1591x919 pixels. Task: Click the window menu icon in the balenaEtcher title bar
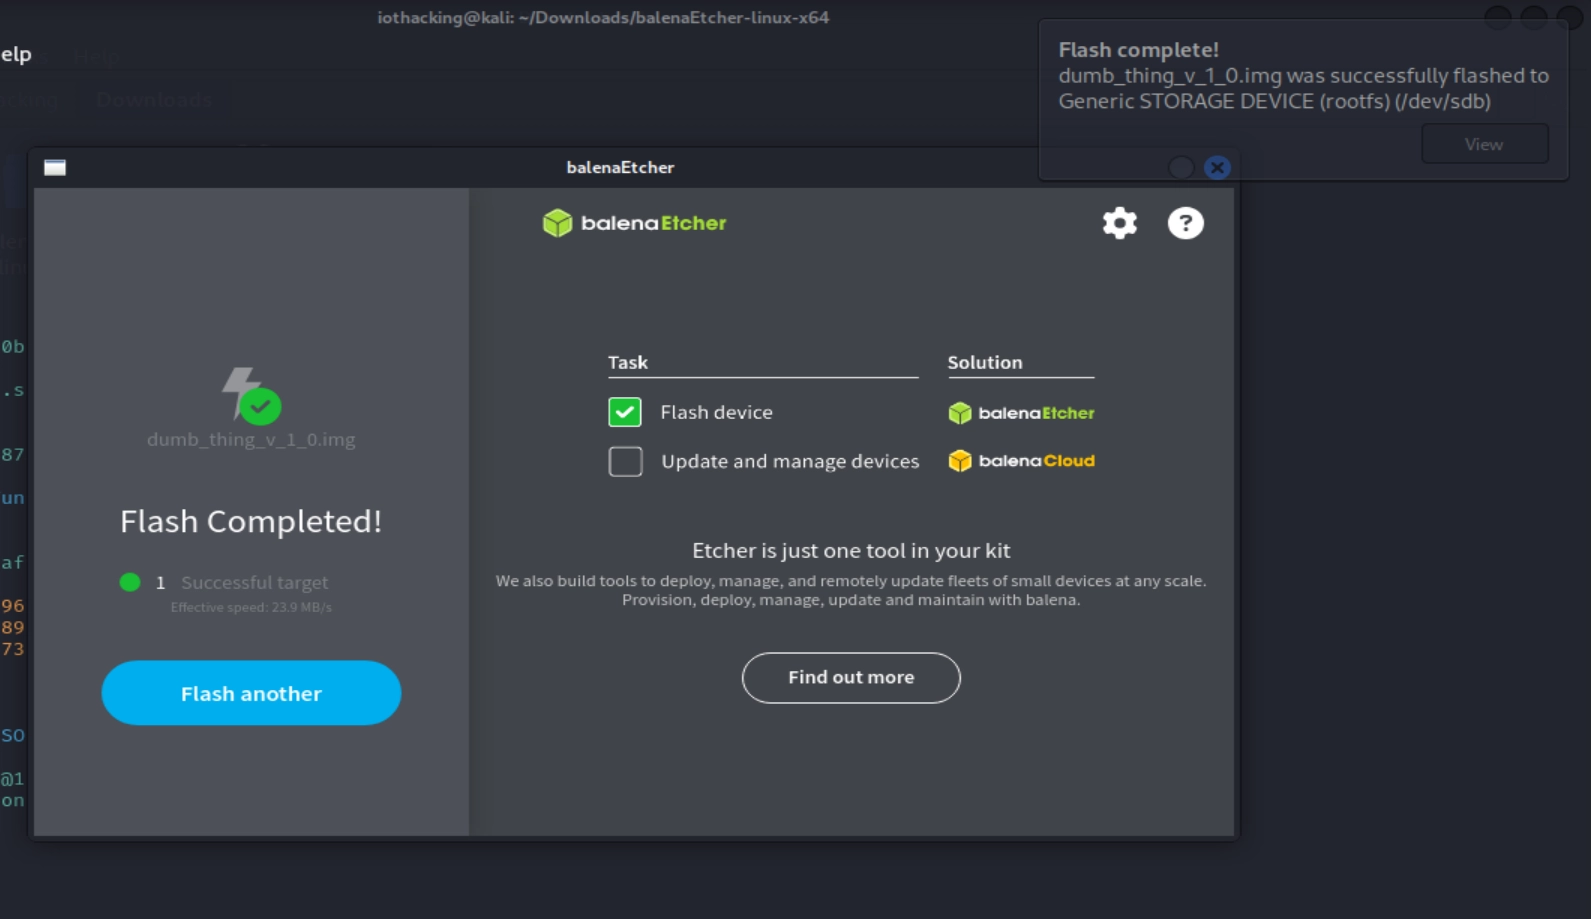(x=55, y=167)
